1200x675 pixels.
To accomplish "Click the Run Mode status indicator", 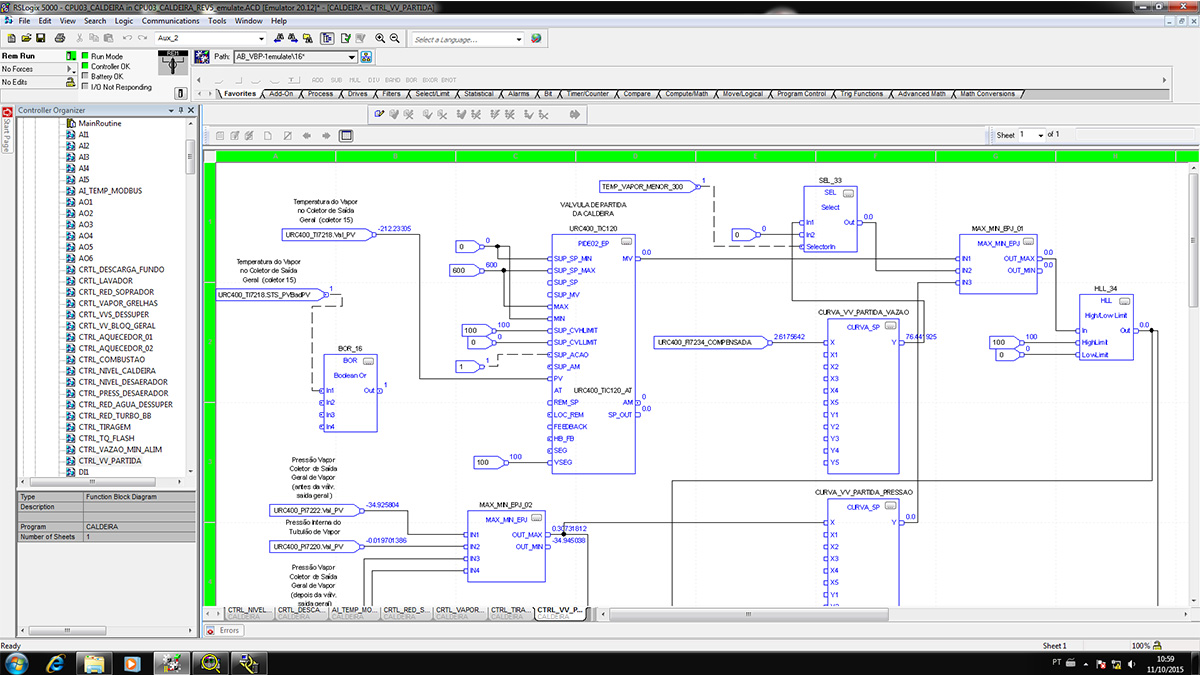I will click(x=85, y=57).
